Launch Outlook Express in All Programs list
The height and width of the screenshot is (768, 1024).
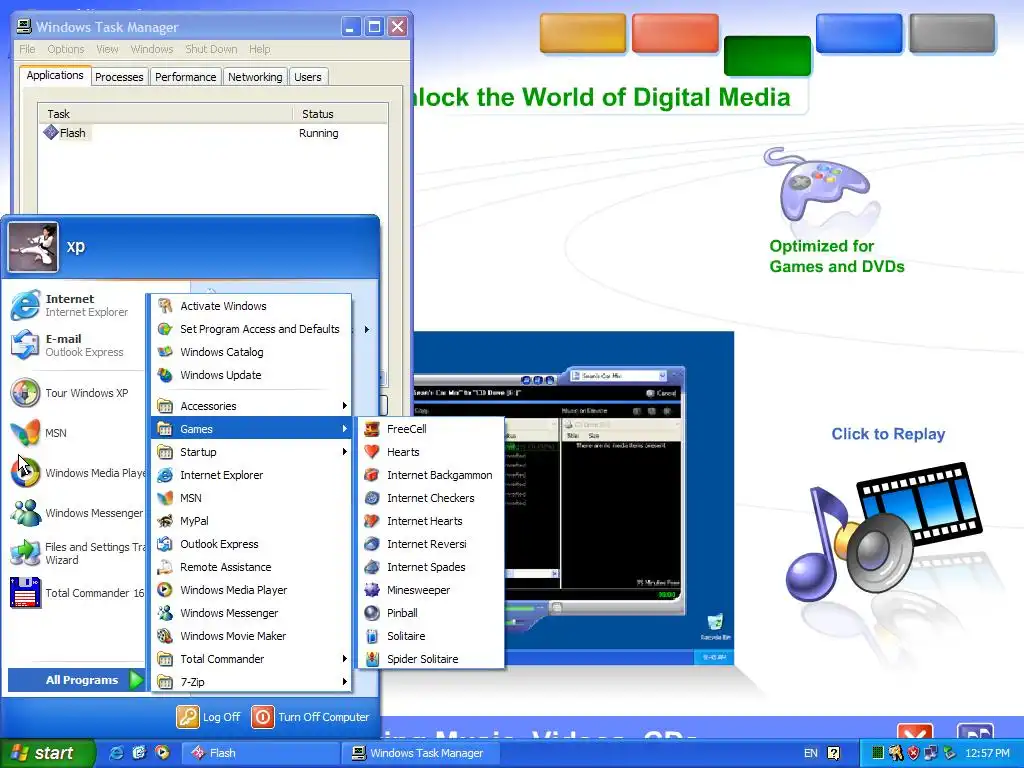pos(251,544)
